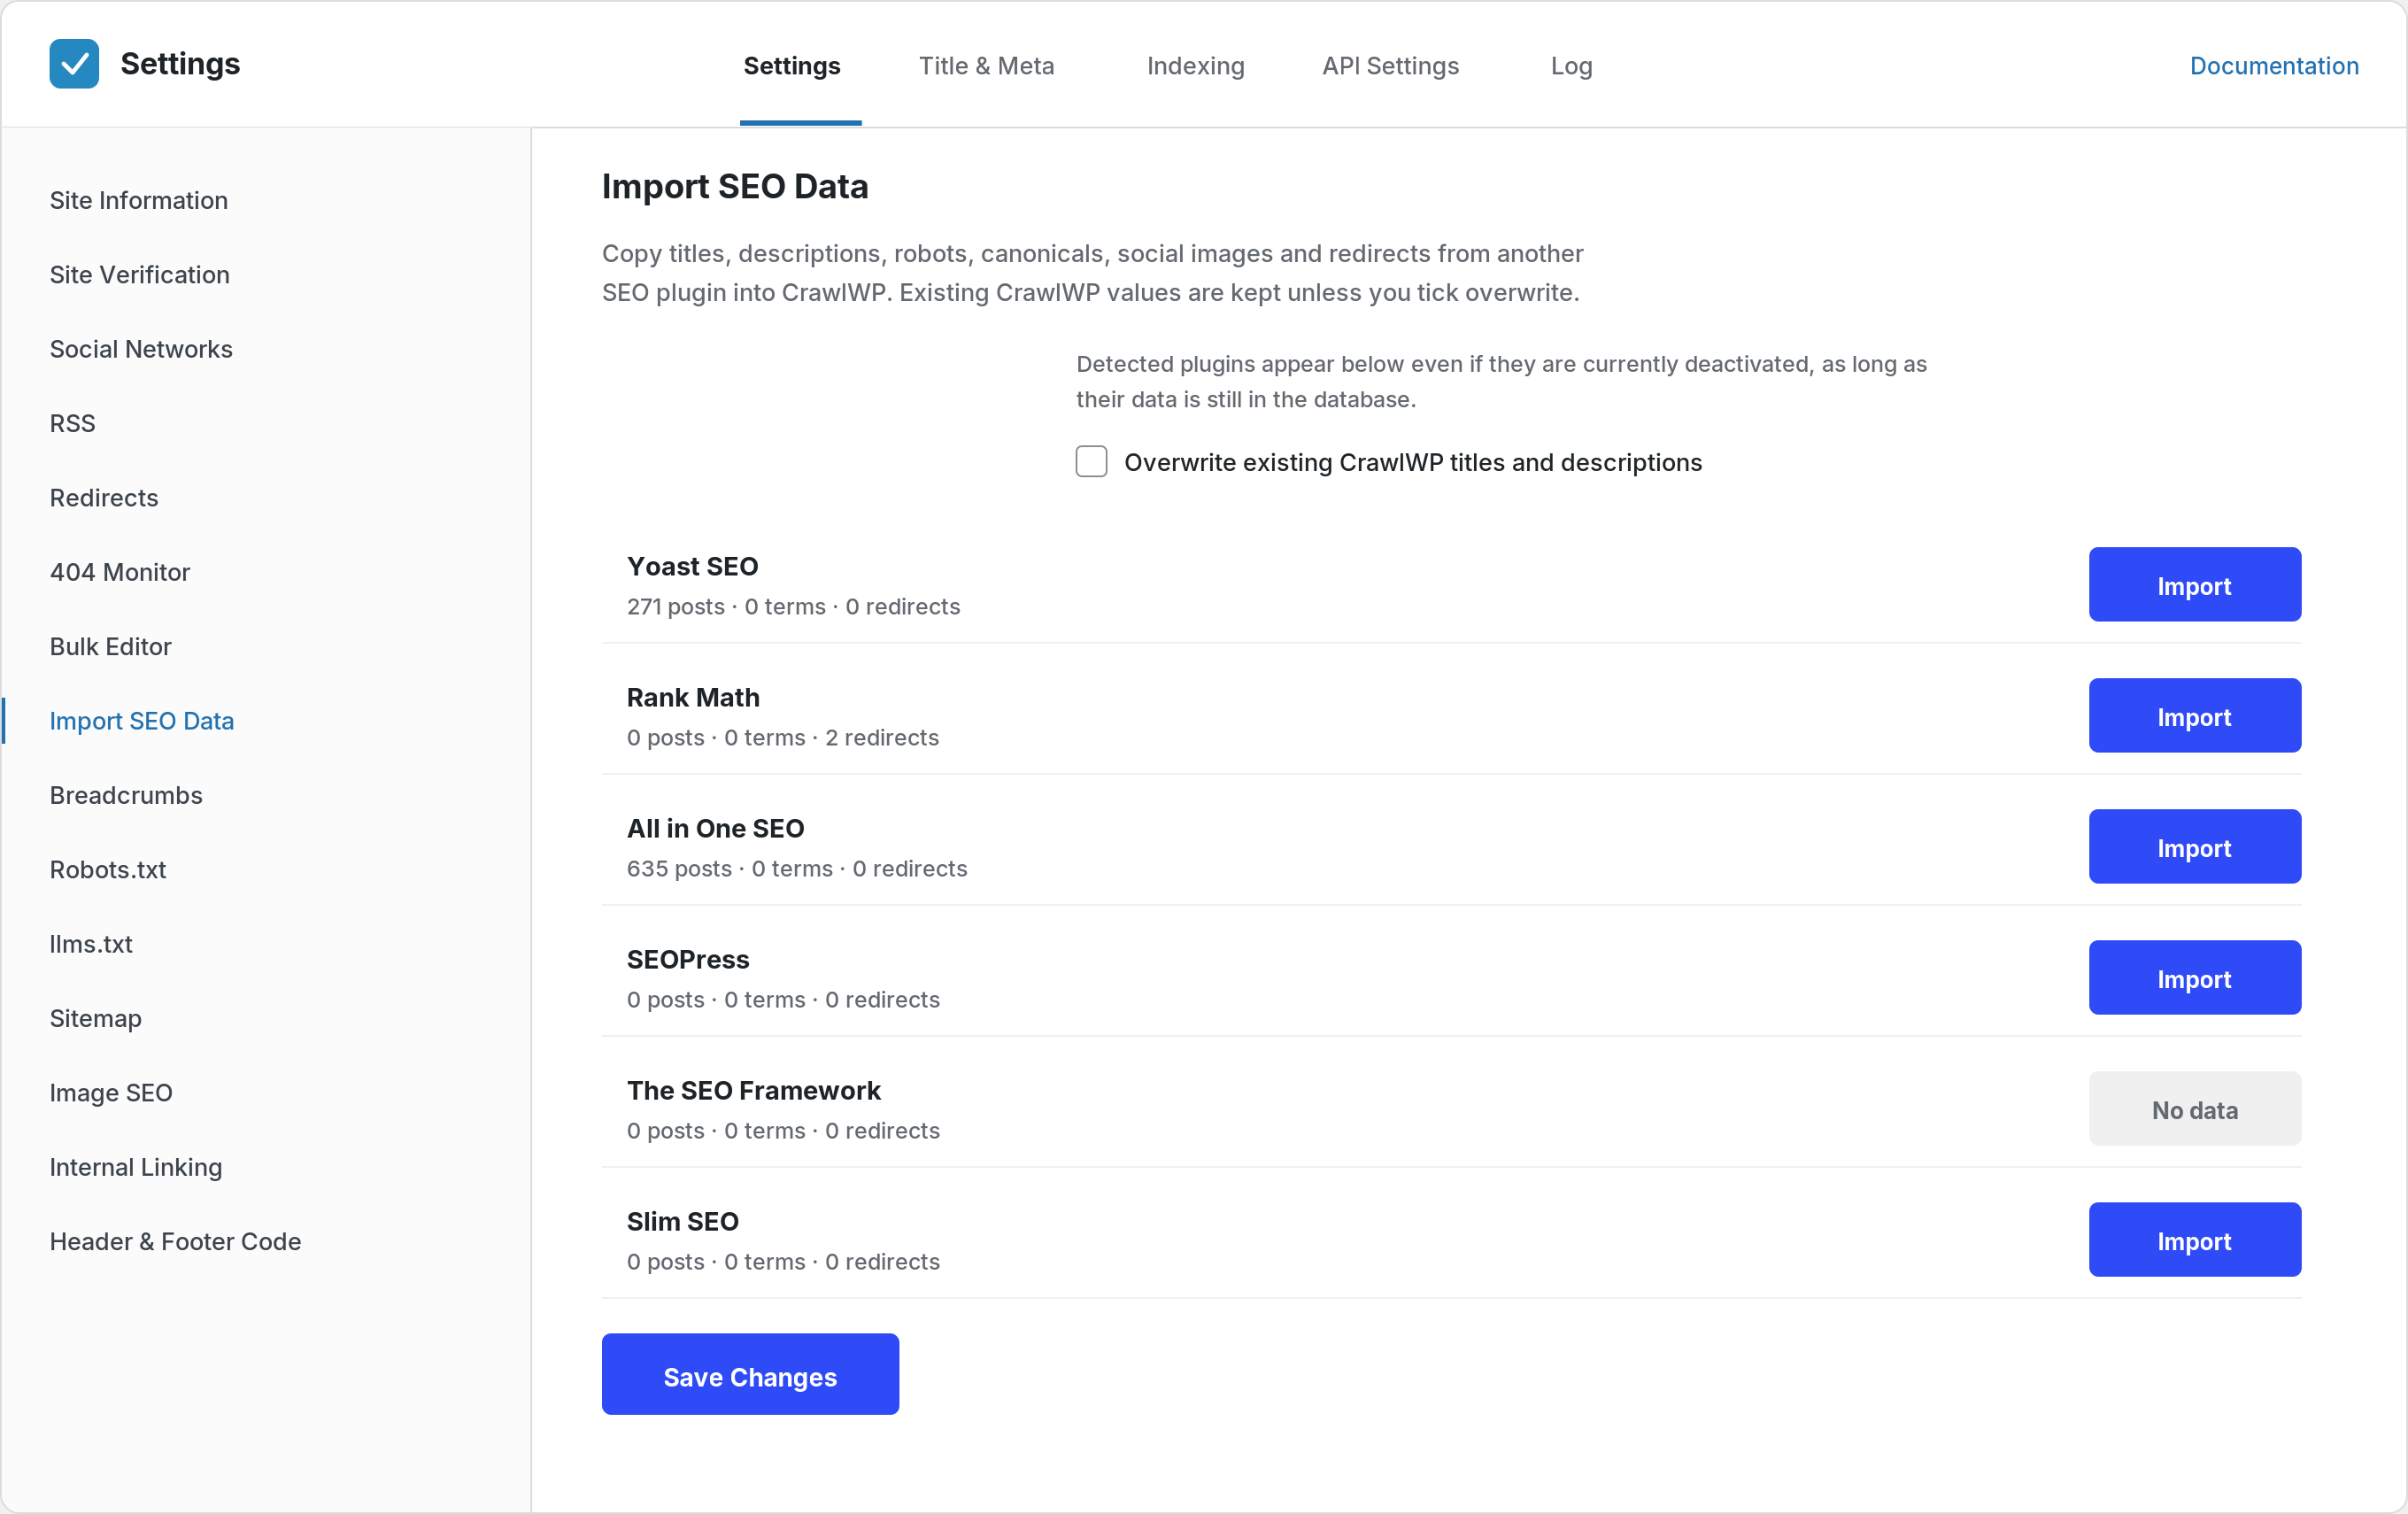Open the Redirects section
Image resolution: width=2408 pixels, height=1514 pixels.
(x=104, y=498)
